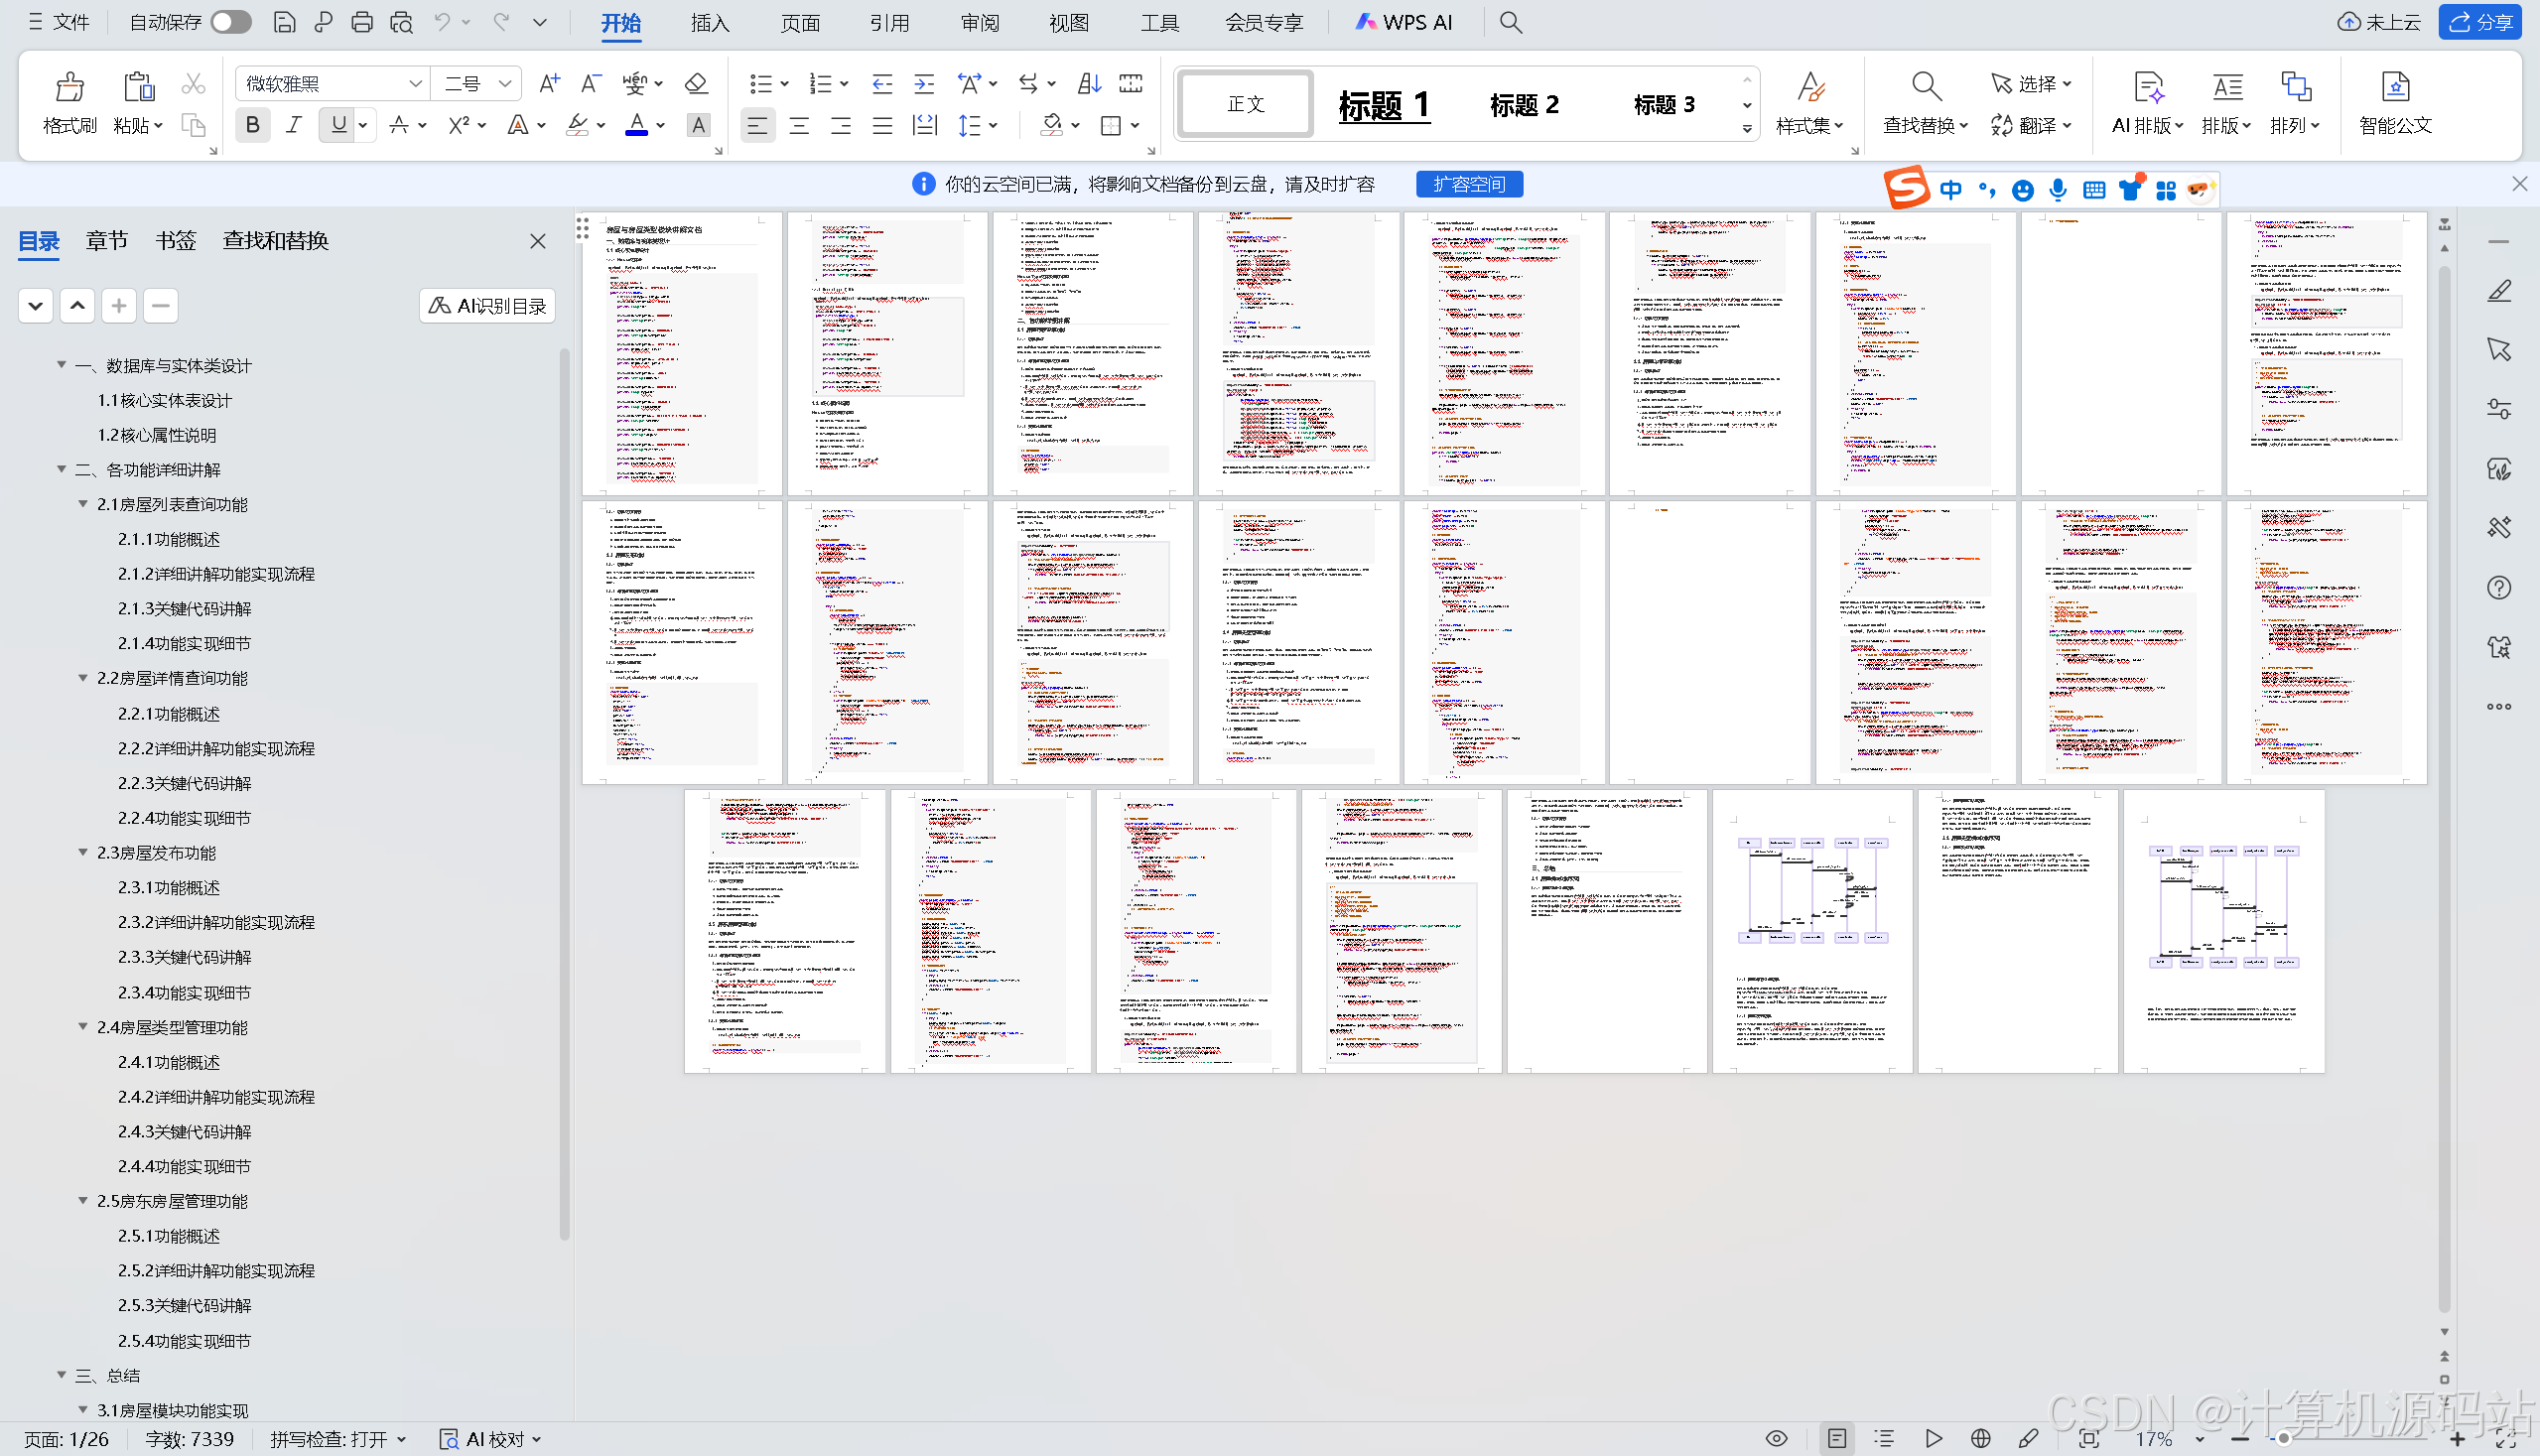This screenshot has height=1456, width=2540.
Task: Switch to the 章节 navigation tab
Action: point(106,240)
